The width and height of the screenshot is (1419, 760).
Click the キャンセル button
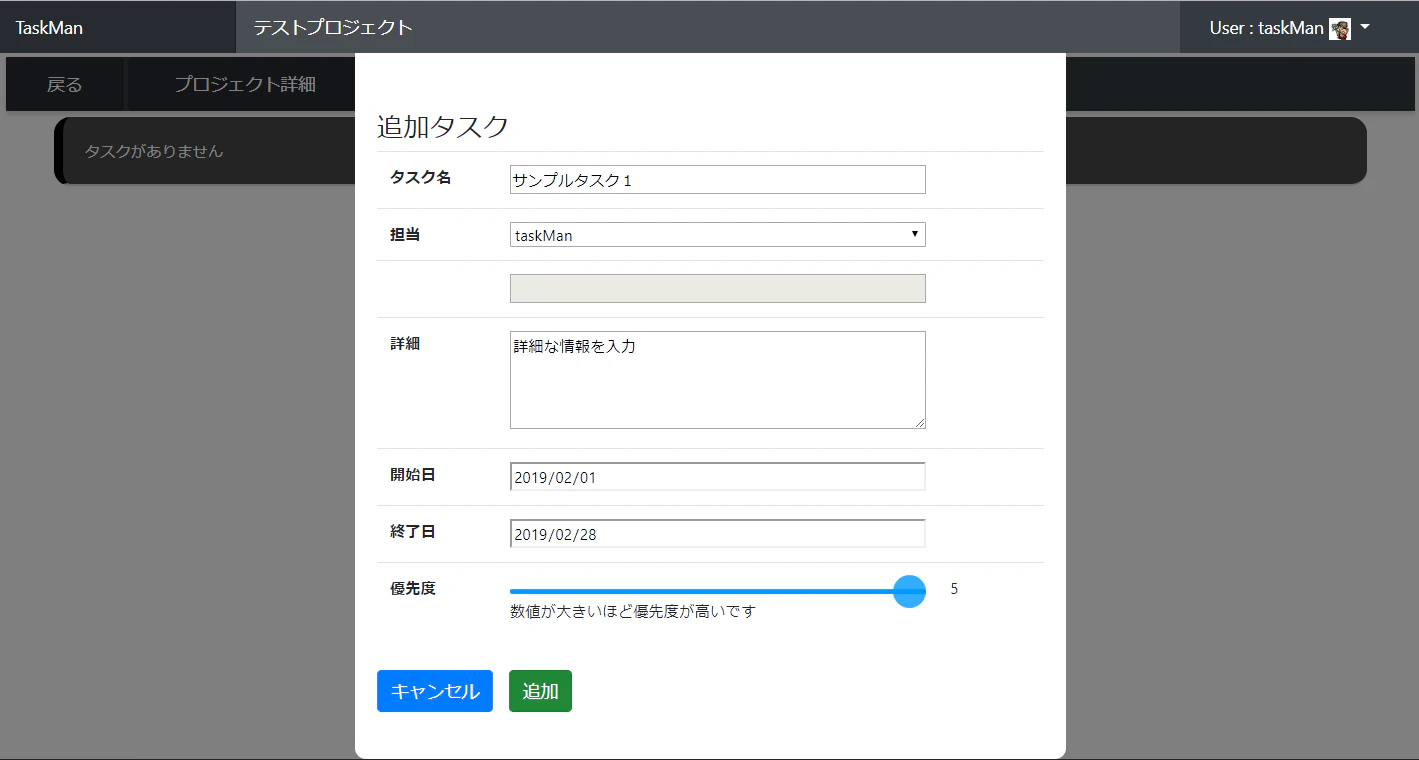coord(435,691)
